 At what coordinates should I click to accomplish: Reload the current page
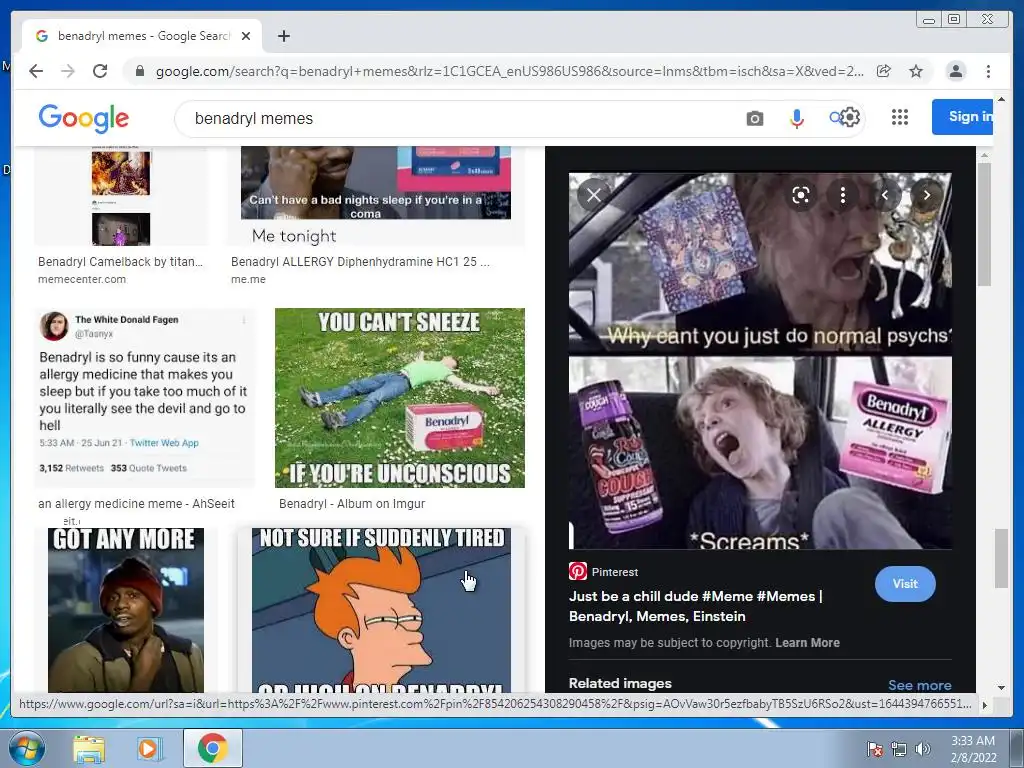[x=99, y=71]
